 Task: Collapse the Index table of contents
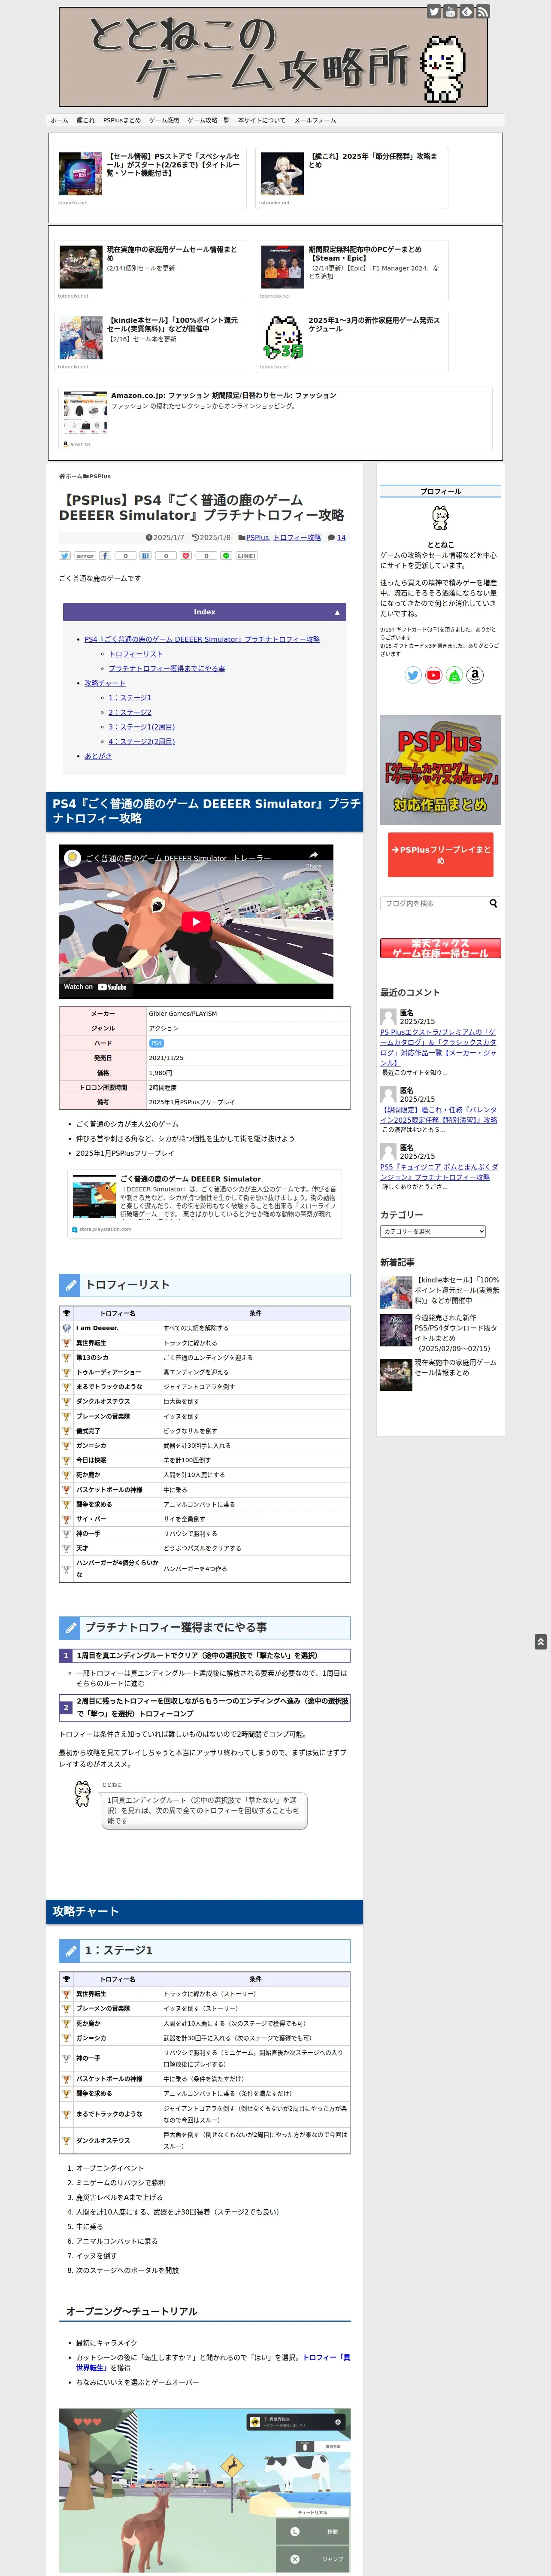coord(337,612)
